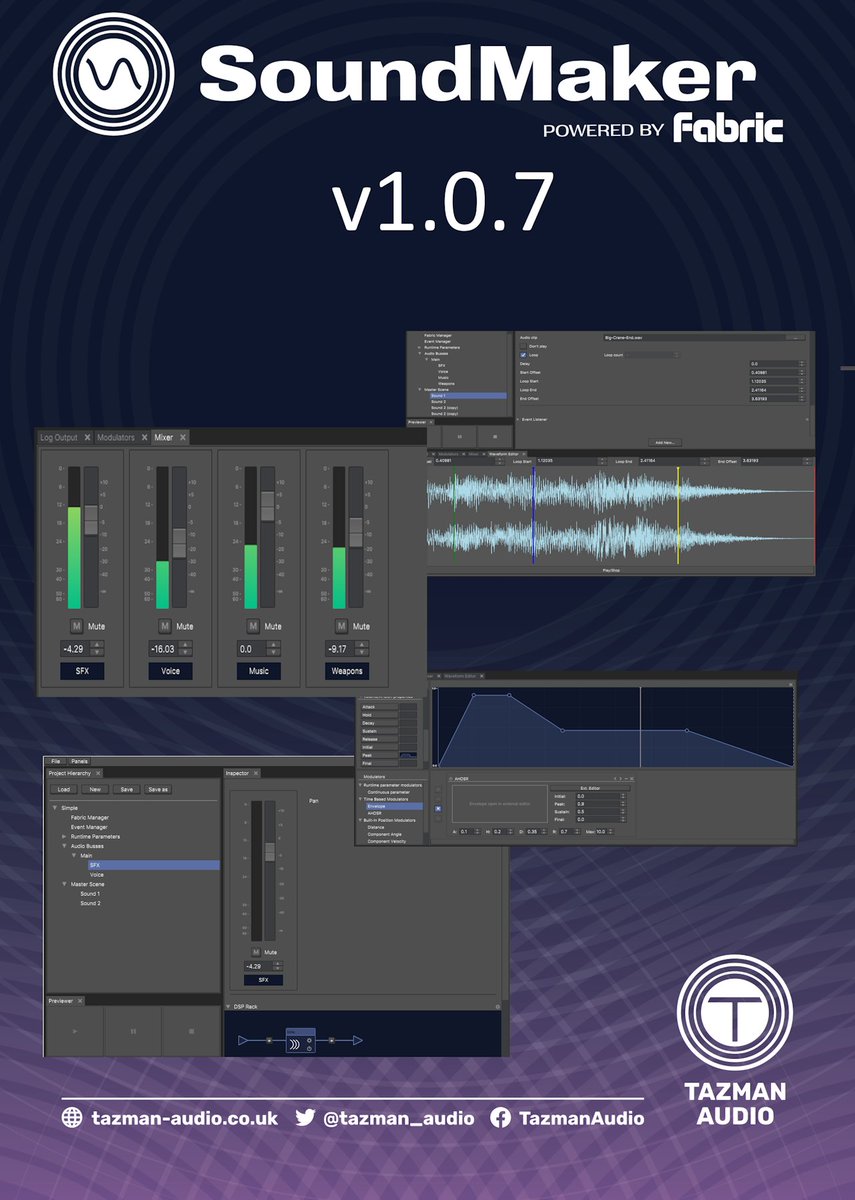Click the audio clip browse button
Viewport: 855px width, 1200px height.
(x=795, y=338)
